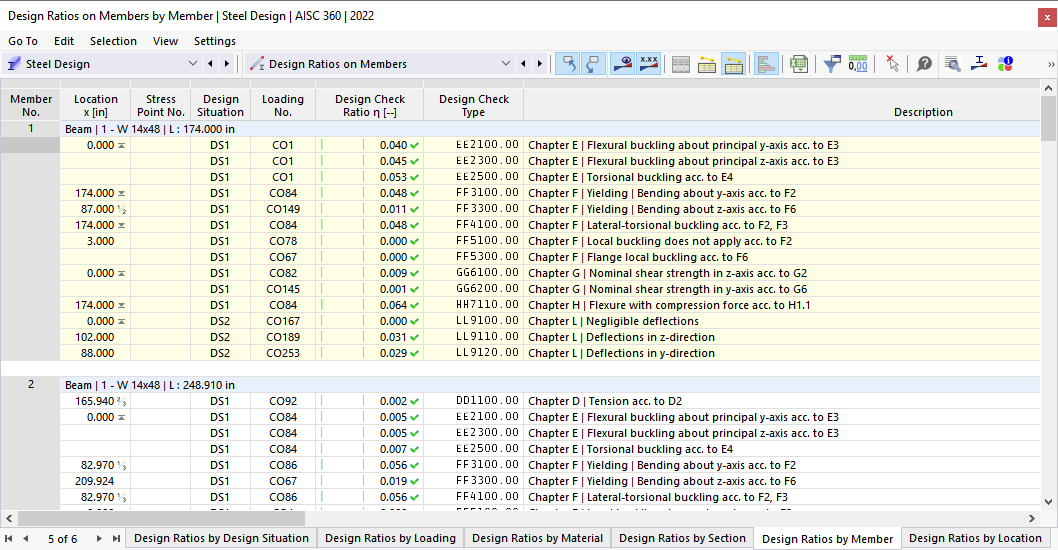
Task: Switch to Design Ratios by Loading tab
Action: click(391, 538)
